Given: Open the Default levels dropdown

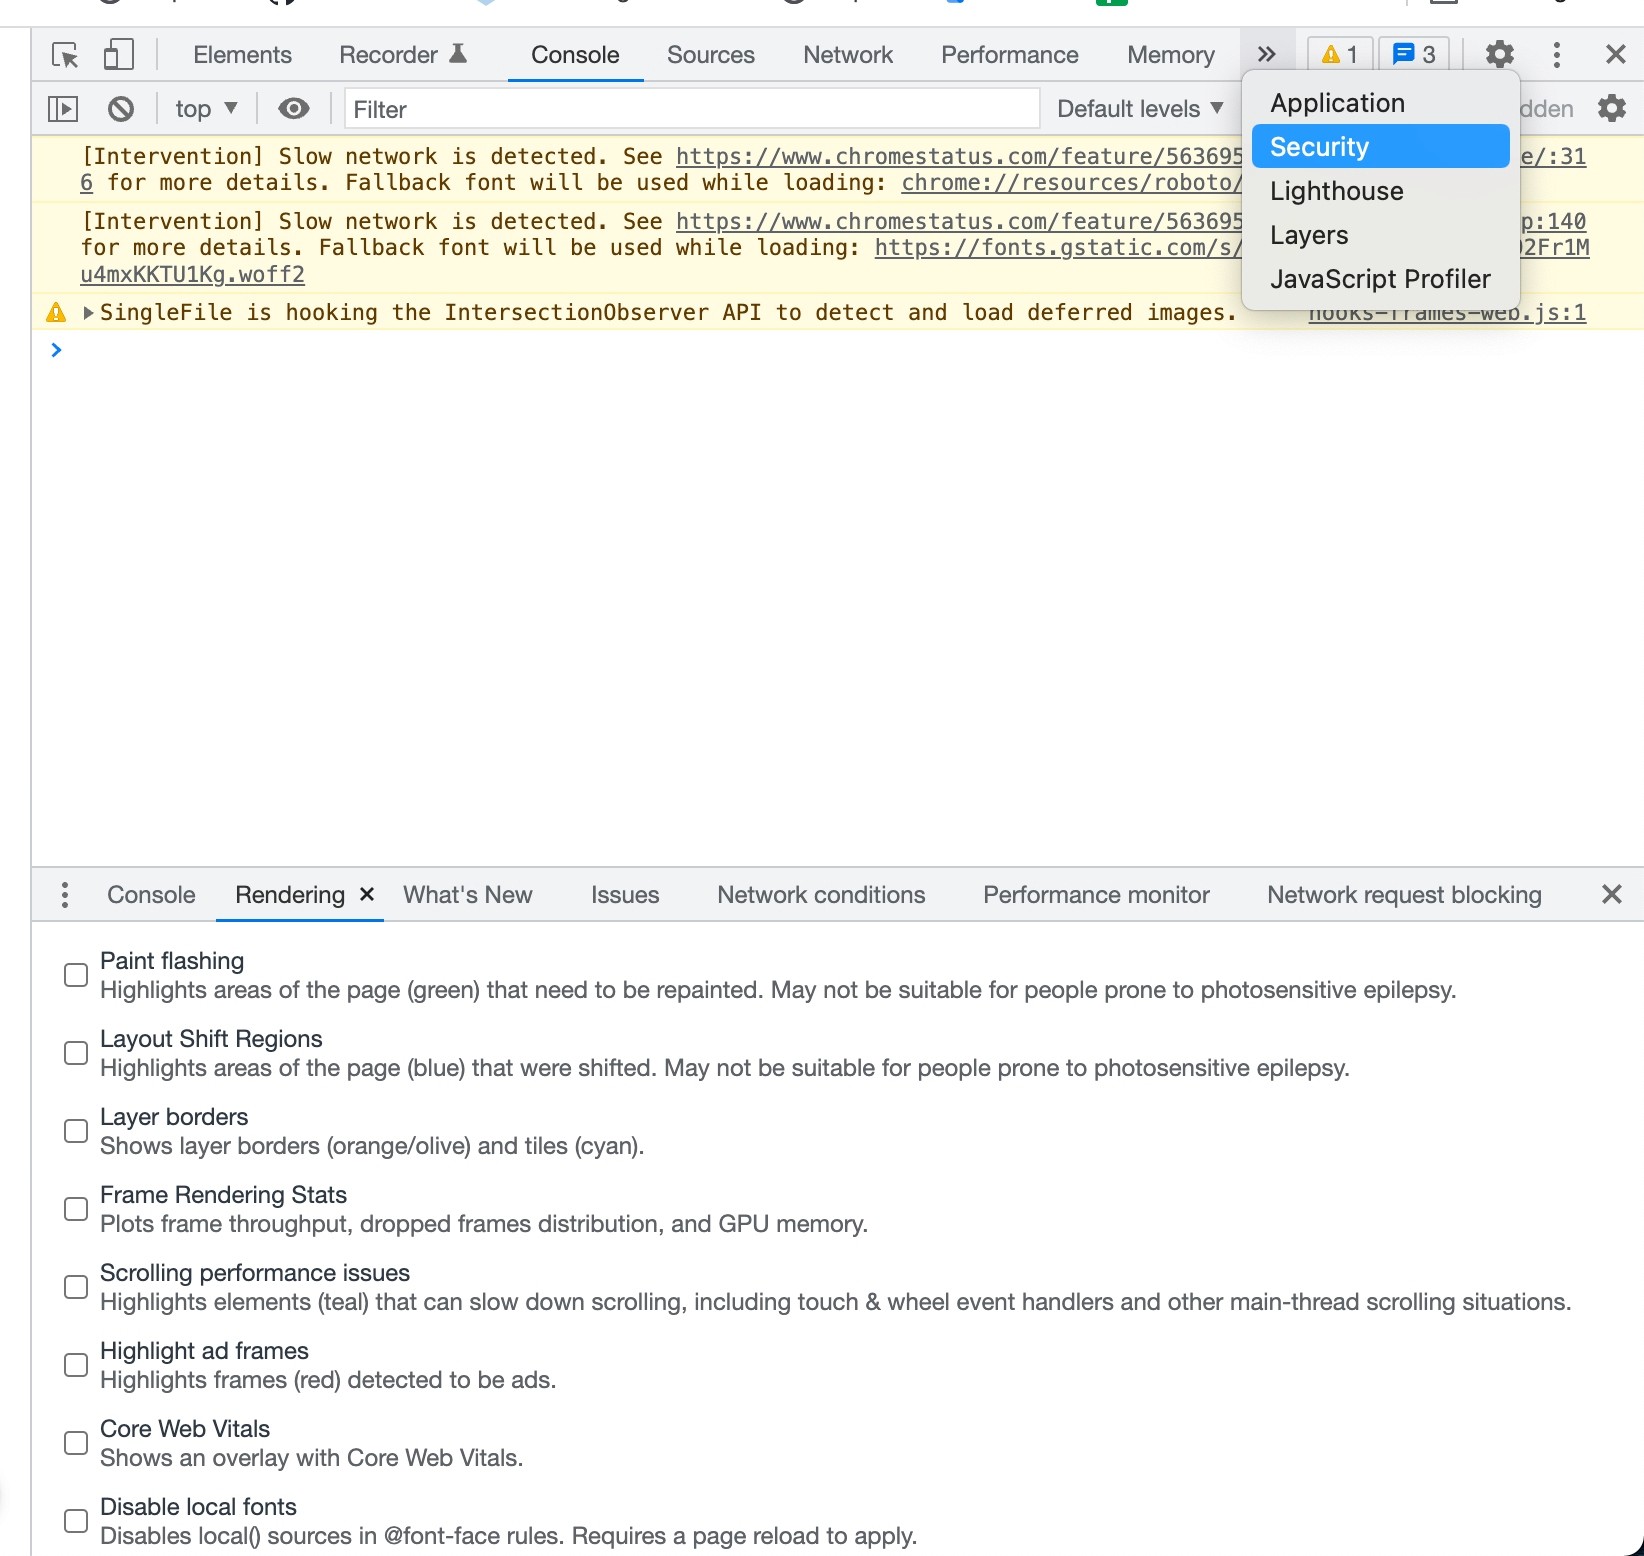Looking at the screenshot, I should tap(1140, 108).
